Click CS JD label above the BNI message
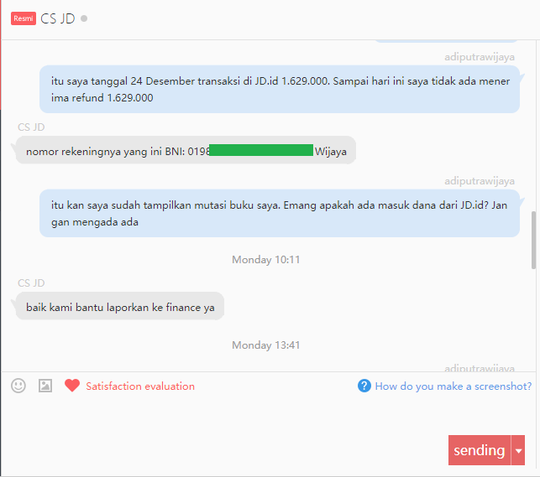Screen dimensions: 540x477 click(31, 127)
